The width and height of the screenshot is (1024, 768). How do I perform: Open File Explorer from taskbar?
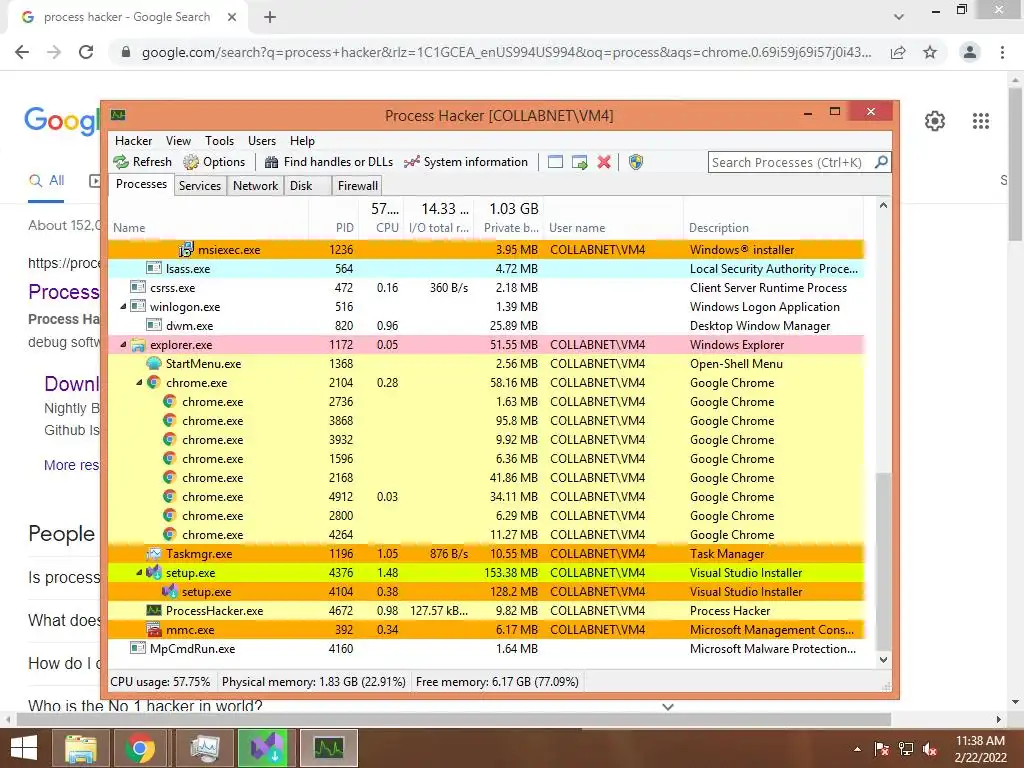click(x=82, y=748)
